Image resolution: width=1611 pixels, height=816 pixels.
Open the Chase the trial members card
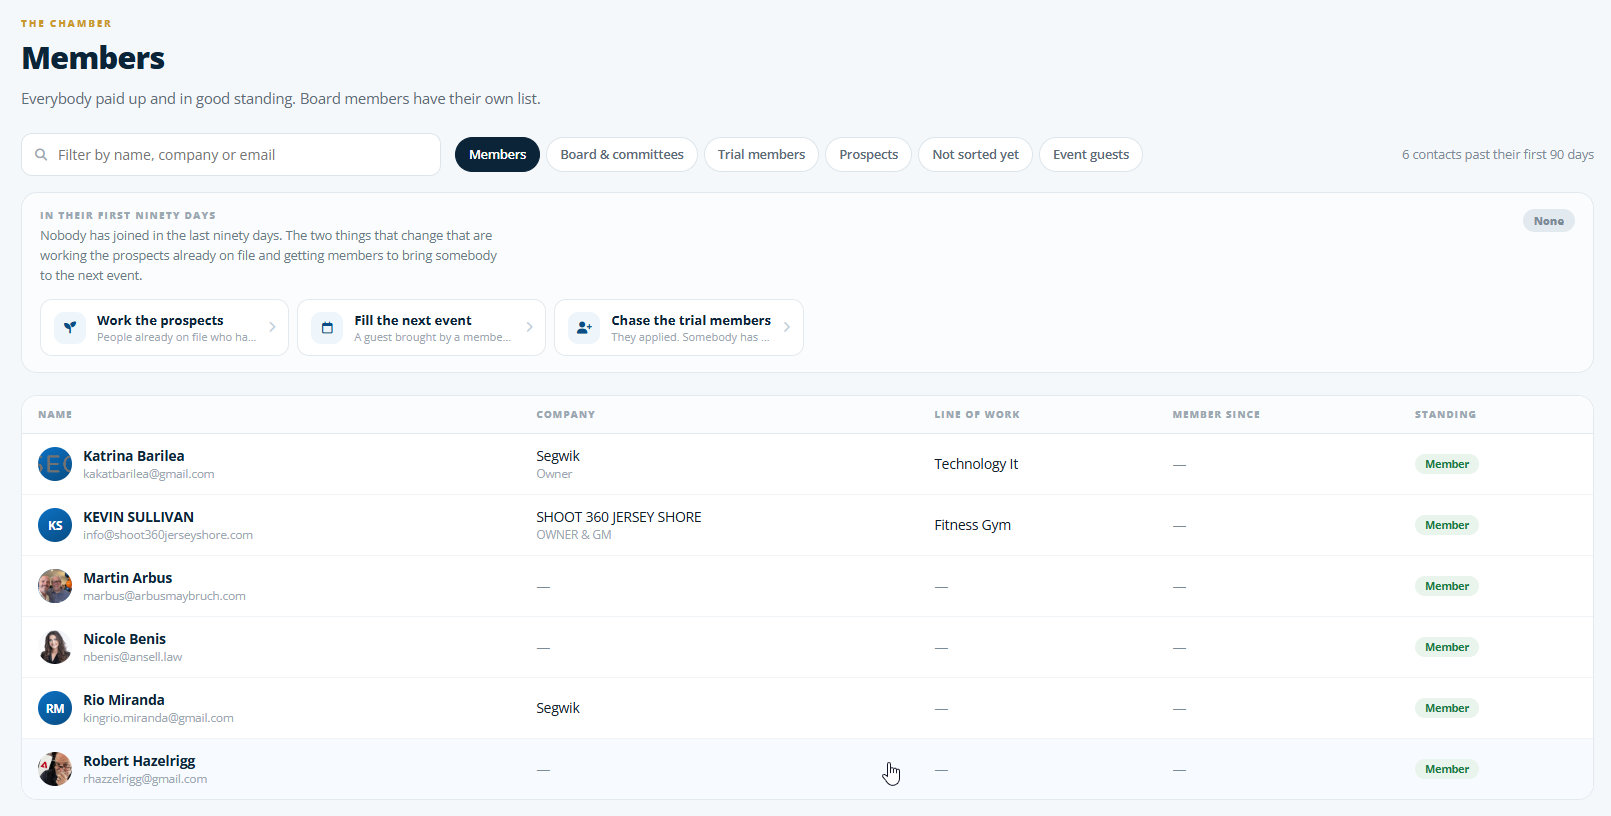click(x=679, y=328)
